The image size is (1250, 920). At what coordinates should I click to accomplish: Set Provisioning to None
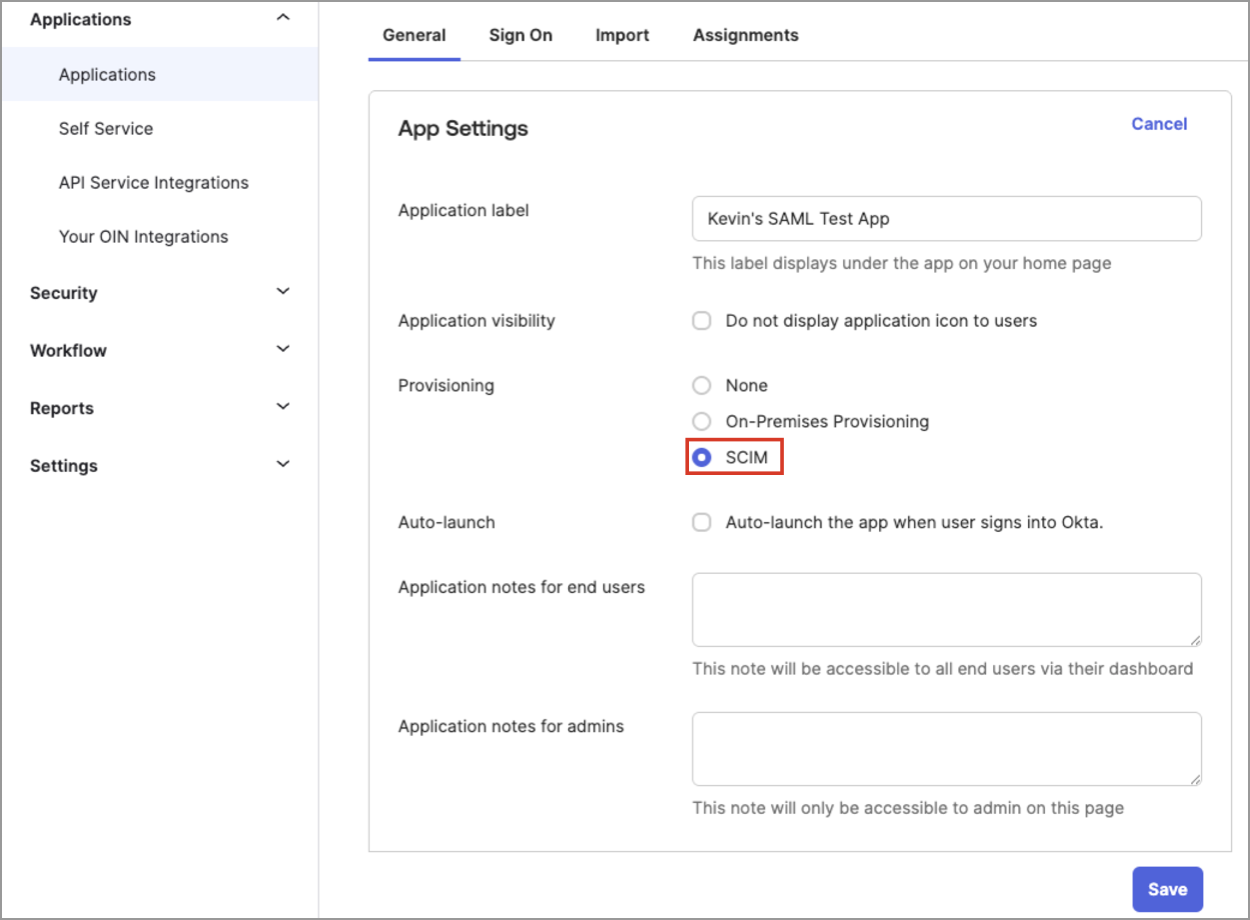[701, 385]
